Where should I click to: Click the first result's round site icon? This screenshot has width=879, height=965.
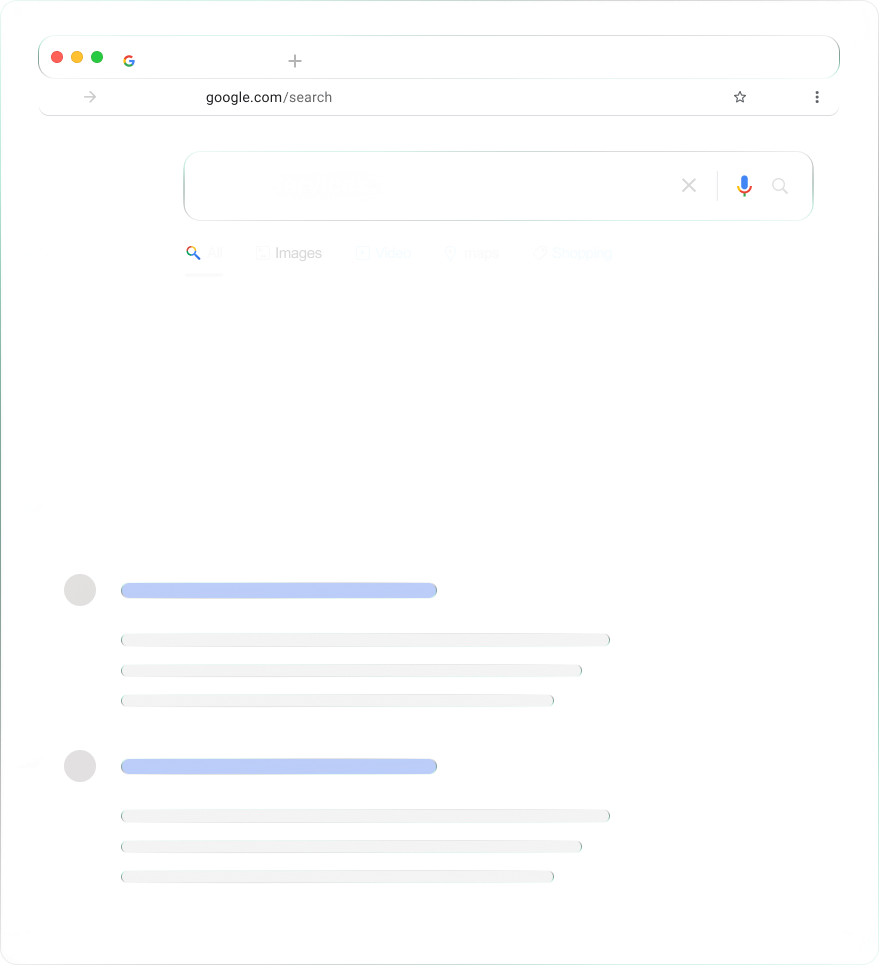tap(80, 590)
